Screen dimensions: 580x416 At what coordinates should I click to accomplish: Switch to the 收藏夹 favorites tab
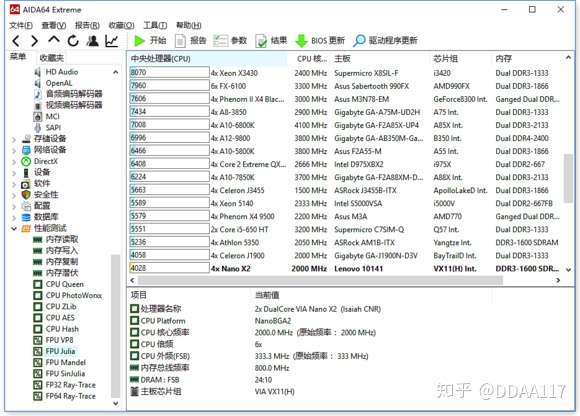51,58
